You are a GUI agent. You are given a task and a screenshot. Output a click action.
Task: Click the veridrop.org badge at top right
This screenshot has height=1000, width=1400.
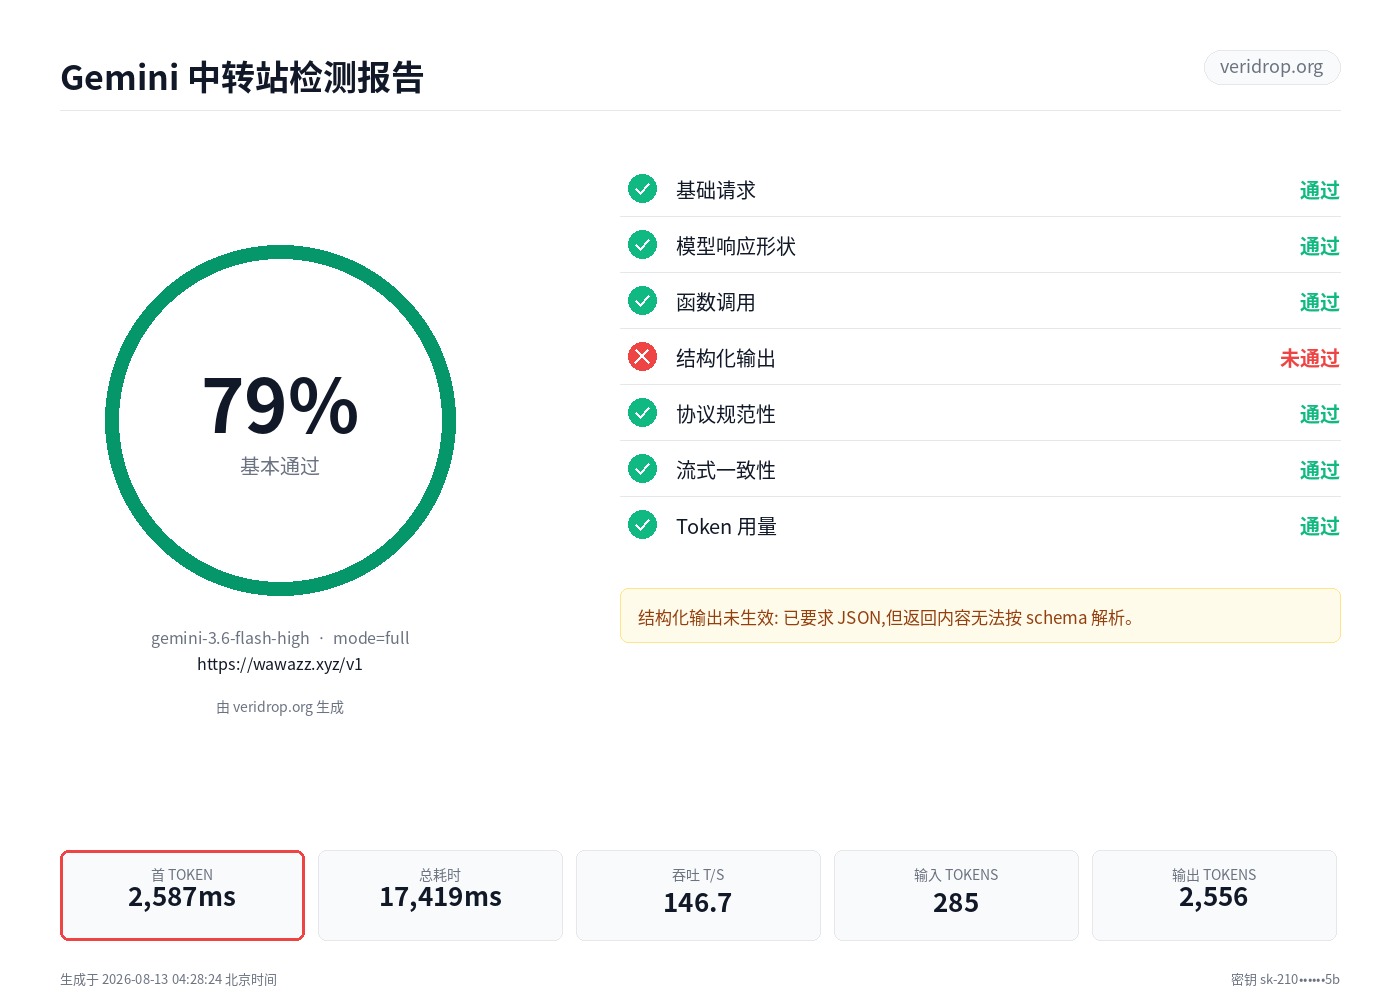(x=1271, y=67)
